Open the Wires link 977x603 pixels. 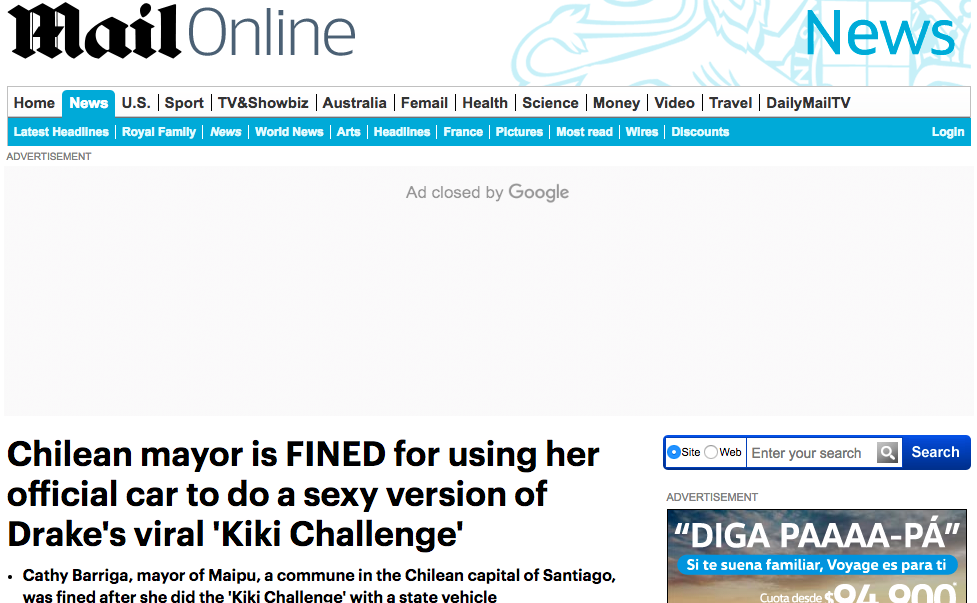coord(642,132)
